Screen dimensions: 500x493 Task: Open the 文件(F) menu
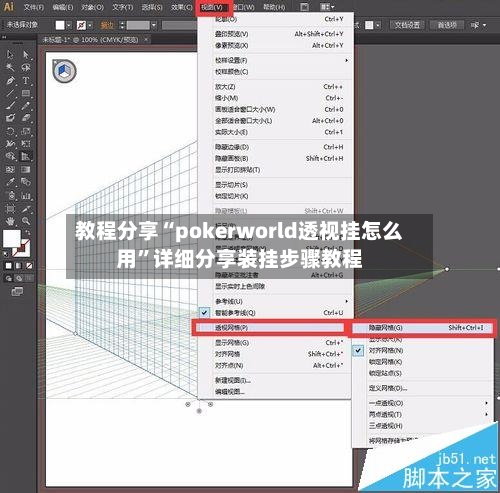pos(34,7)
